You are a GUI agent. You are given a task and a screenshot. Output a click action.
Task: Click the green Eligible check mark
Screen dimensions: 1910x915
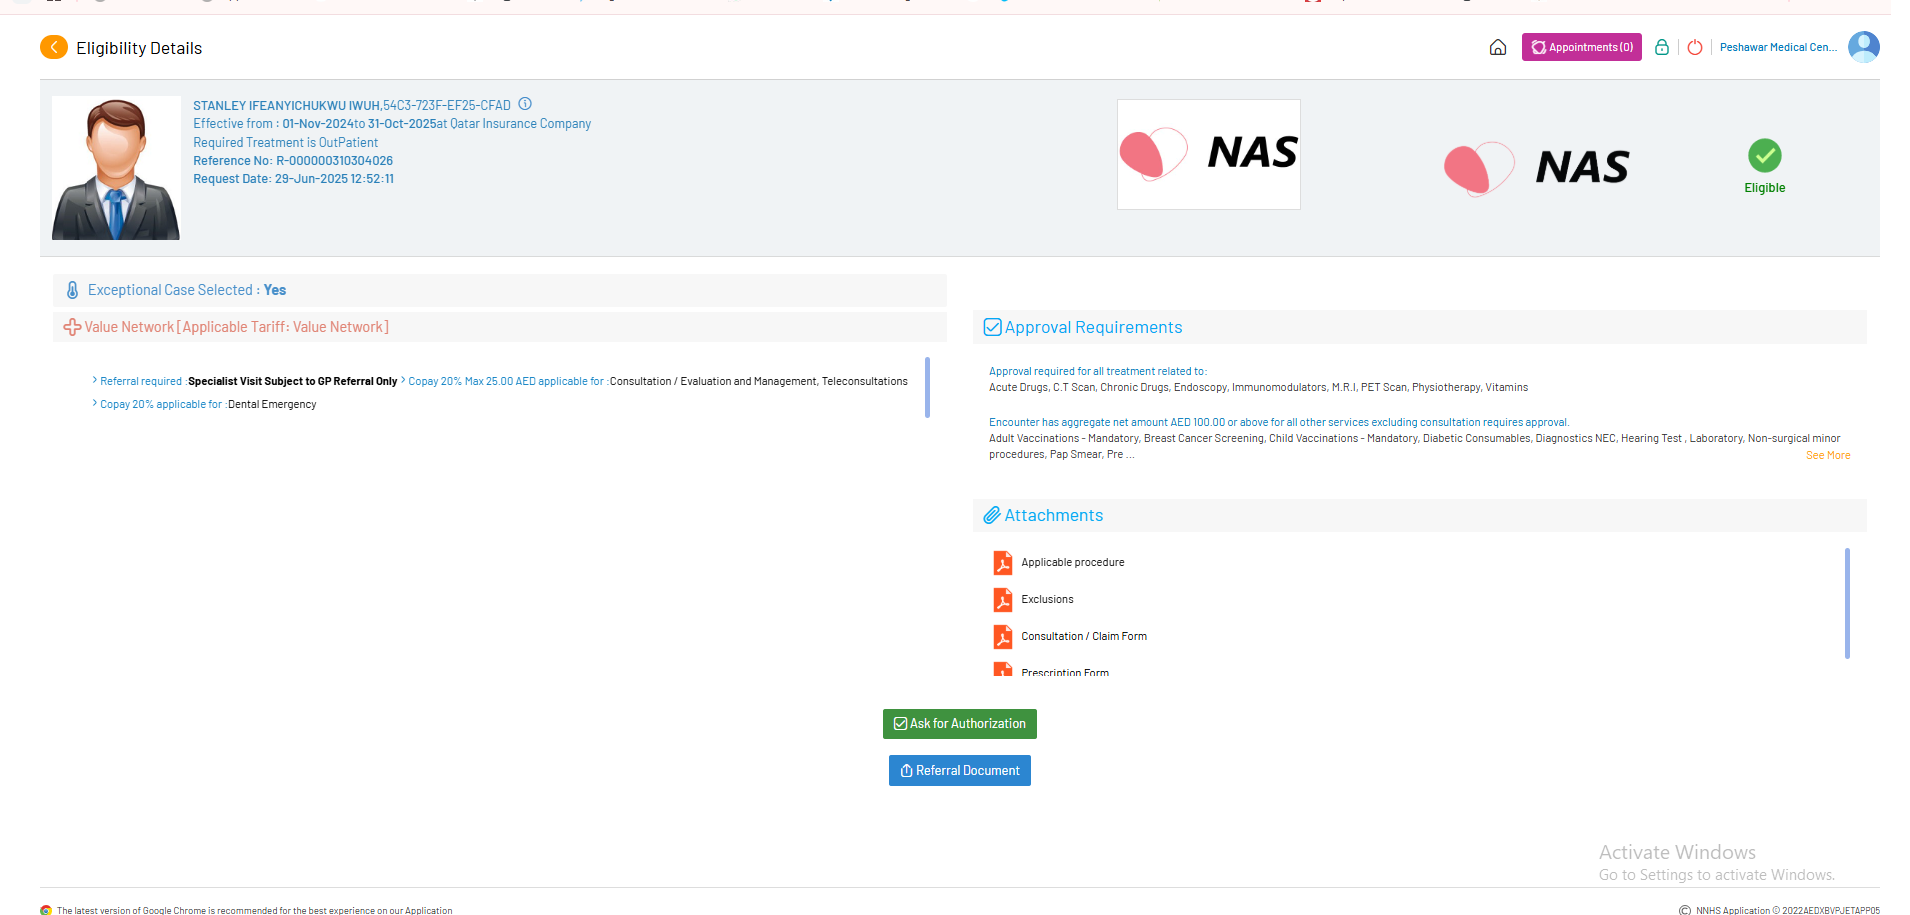coord(1764,156)
